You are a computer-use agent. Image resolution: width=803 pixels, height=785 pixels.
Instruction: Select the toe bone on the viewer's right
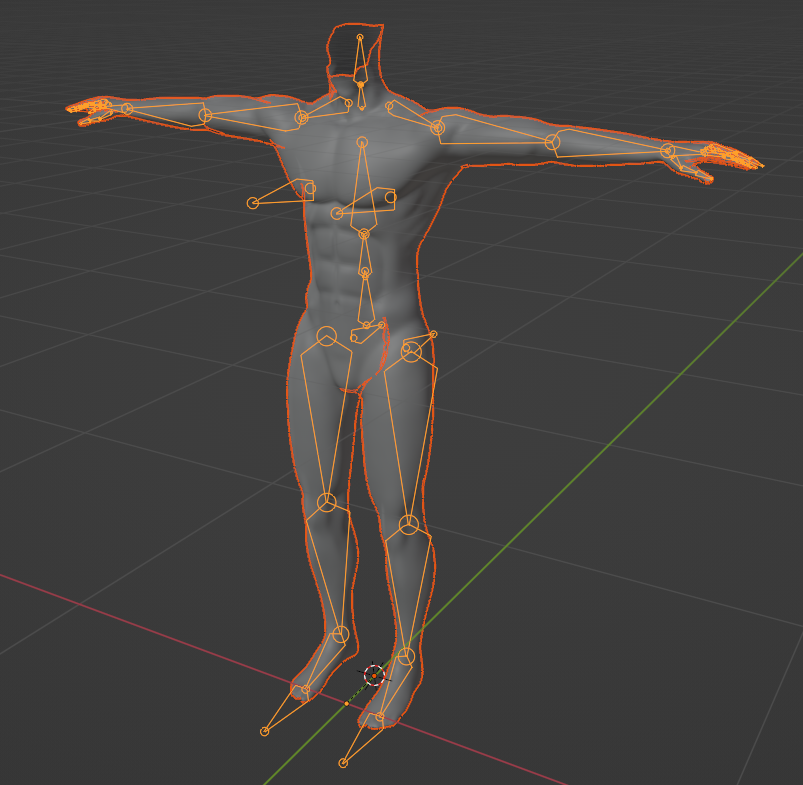pyautogui.click(x=361, y=740)
